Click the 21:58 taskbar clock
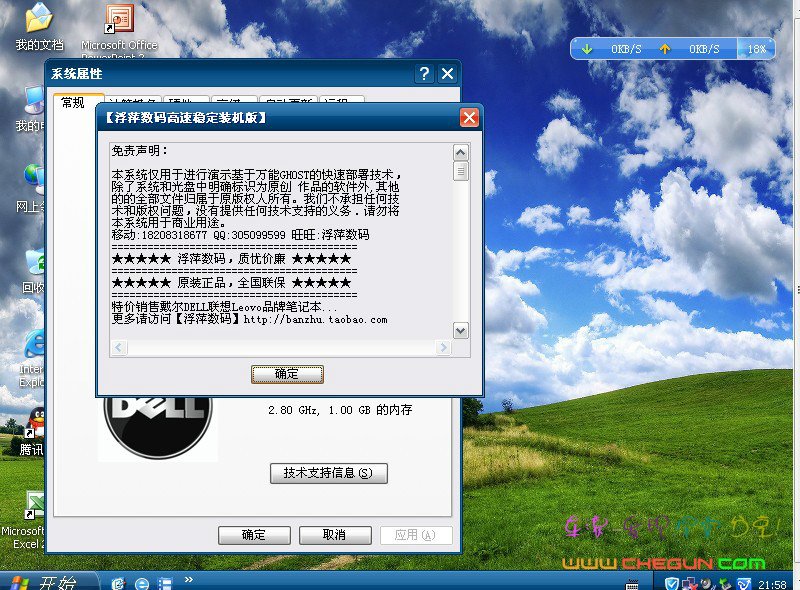800x590 pixels. pos(772,584)
